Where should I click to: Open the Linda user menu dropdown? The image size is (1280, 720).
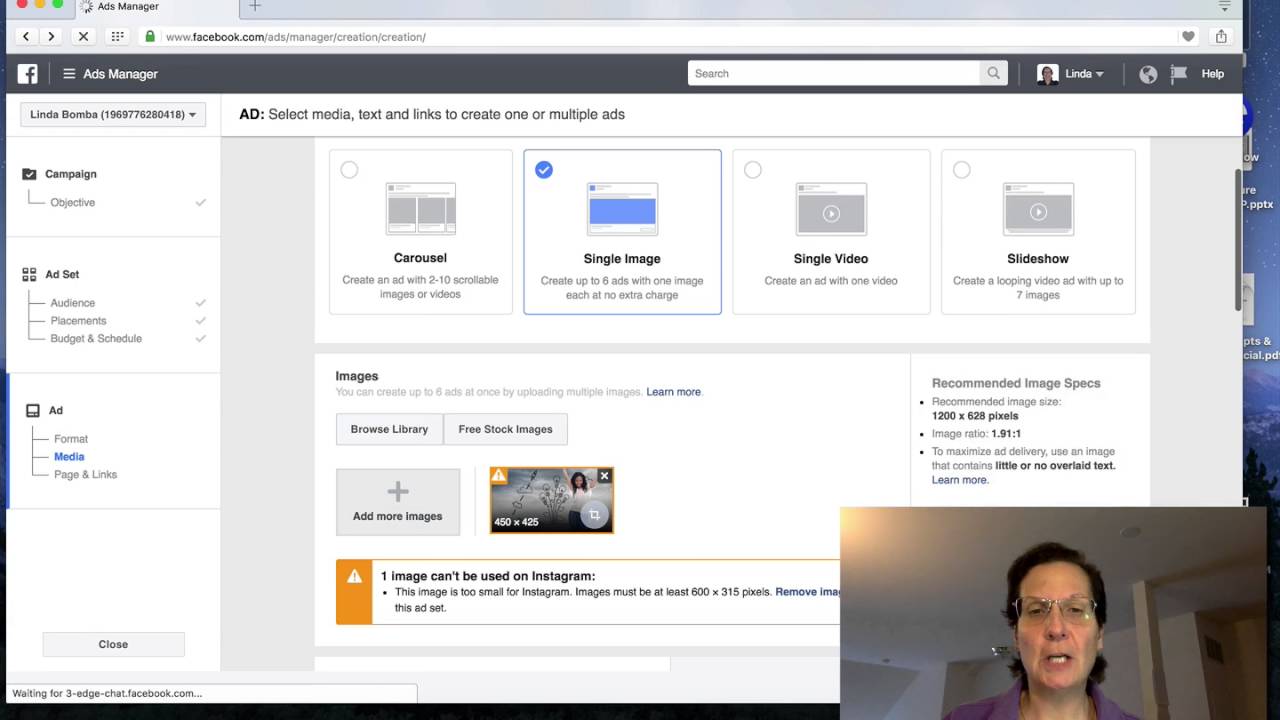click(1084, 74)
